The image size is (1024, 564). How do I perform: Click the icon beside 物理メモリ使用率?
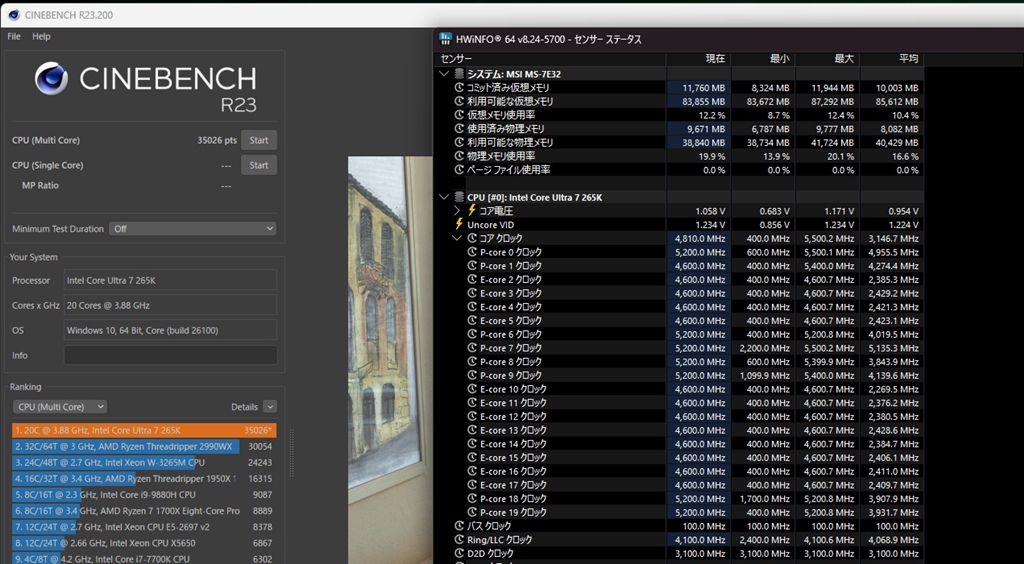click(x=459, y=156)
